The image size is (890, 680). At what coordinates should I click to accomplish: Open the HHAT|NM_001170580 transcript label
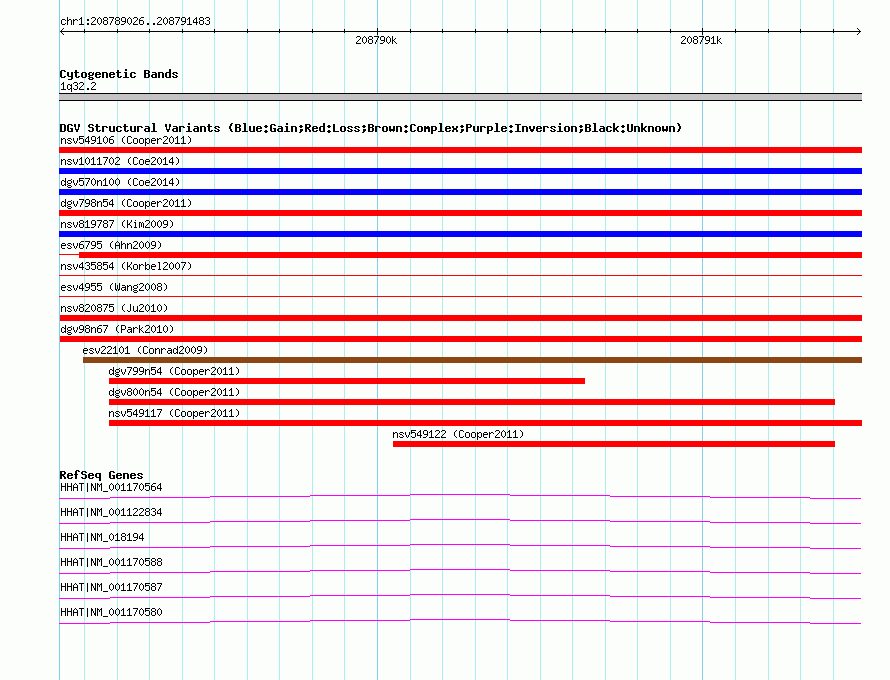pyautogui.click(x=111, y=612)
